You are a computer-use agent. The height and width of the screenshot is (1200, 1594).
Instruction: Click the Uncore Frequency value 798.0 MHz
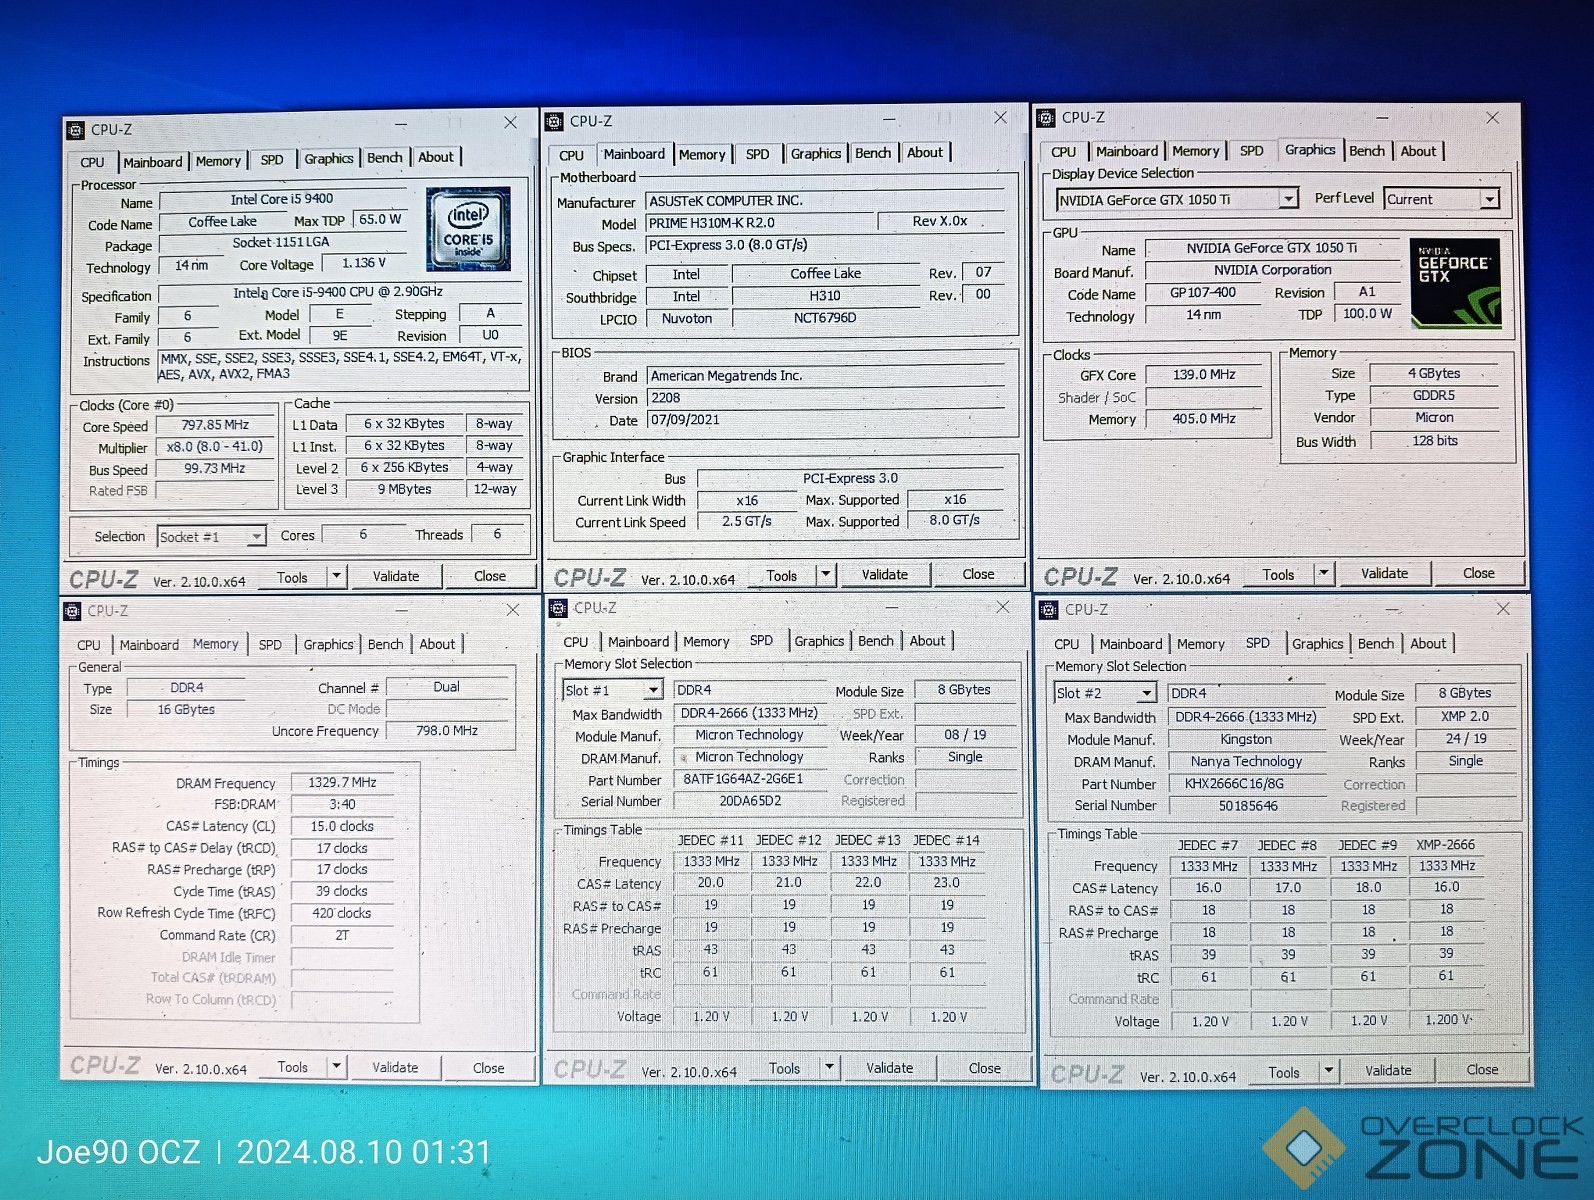pyautogui.click(x=447, y=731)
